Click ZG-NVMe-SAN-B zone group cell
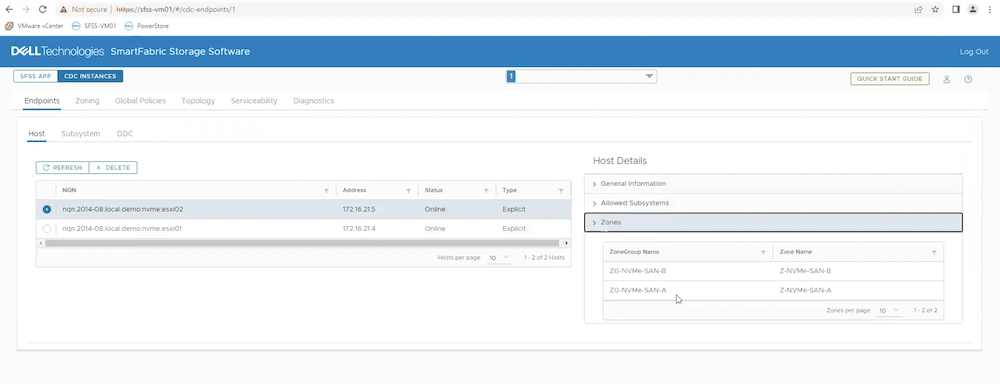Image resolution: width=1000 pixels, height=384 pixels. [x=638, y=271]
